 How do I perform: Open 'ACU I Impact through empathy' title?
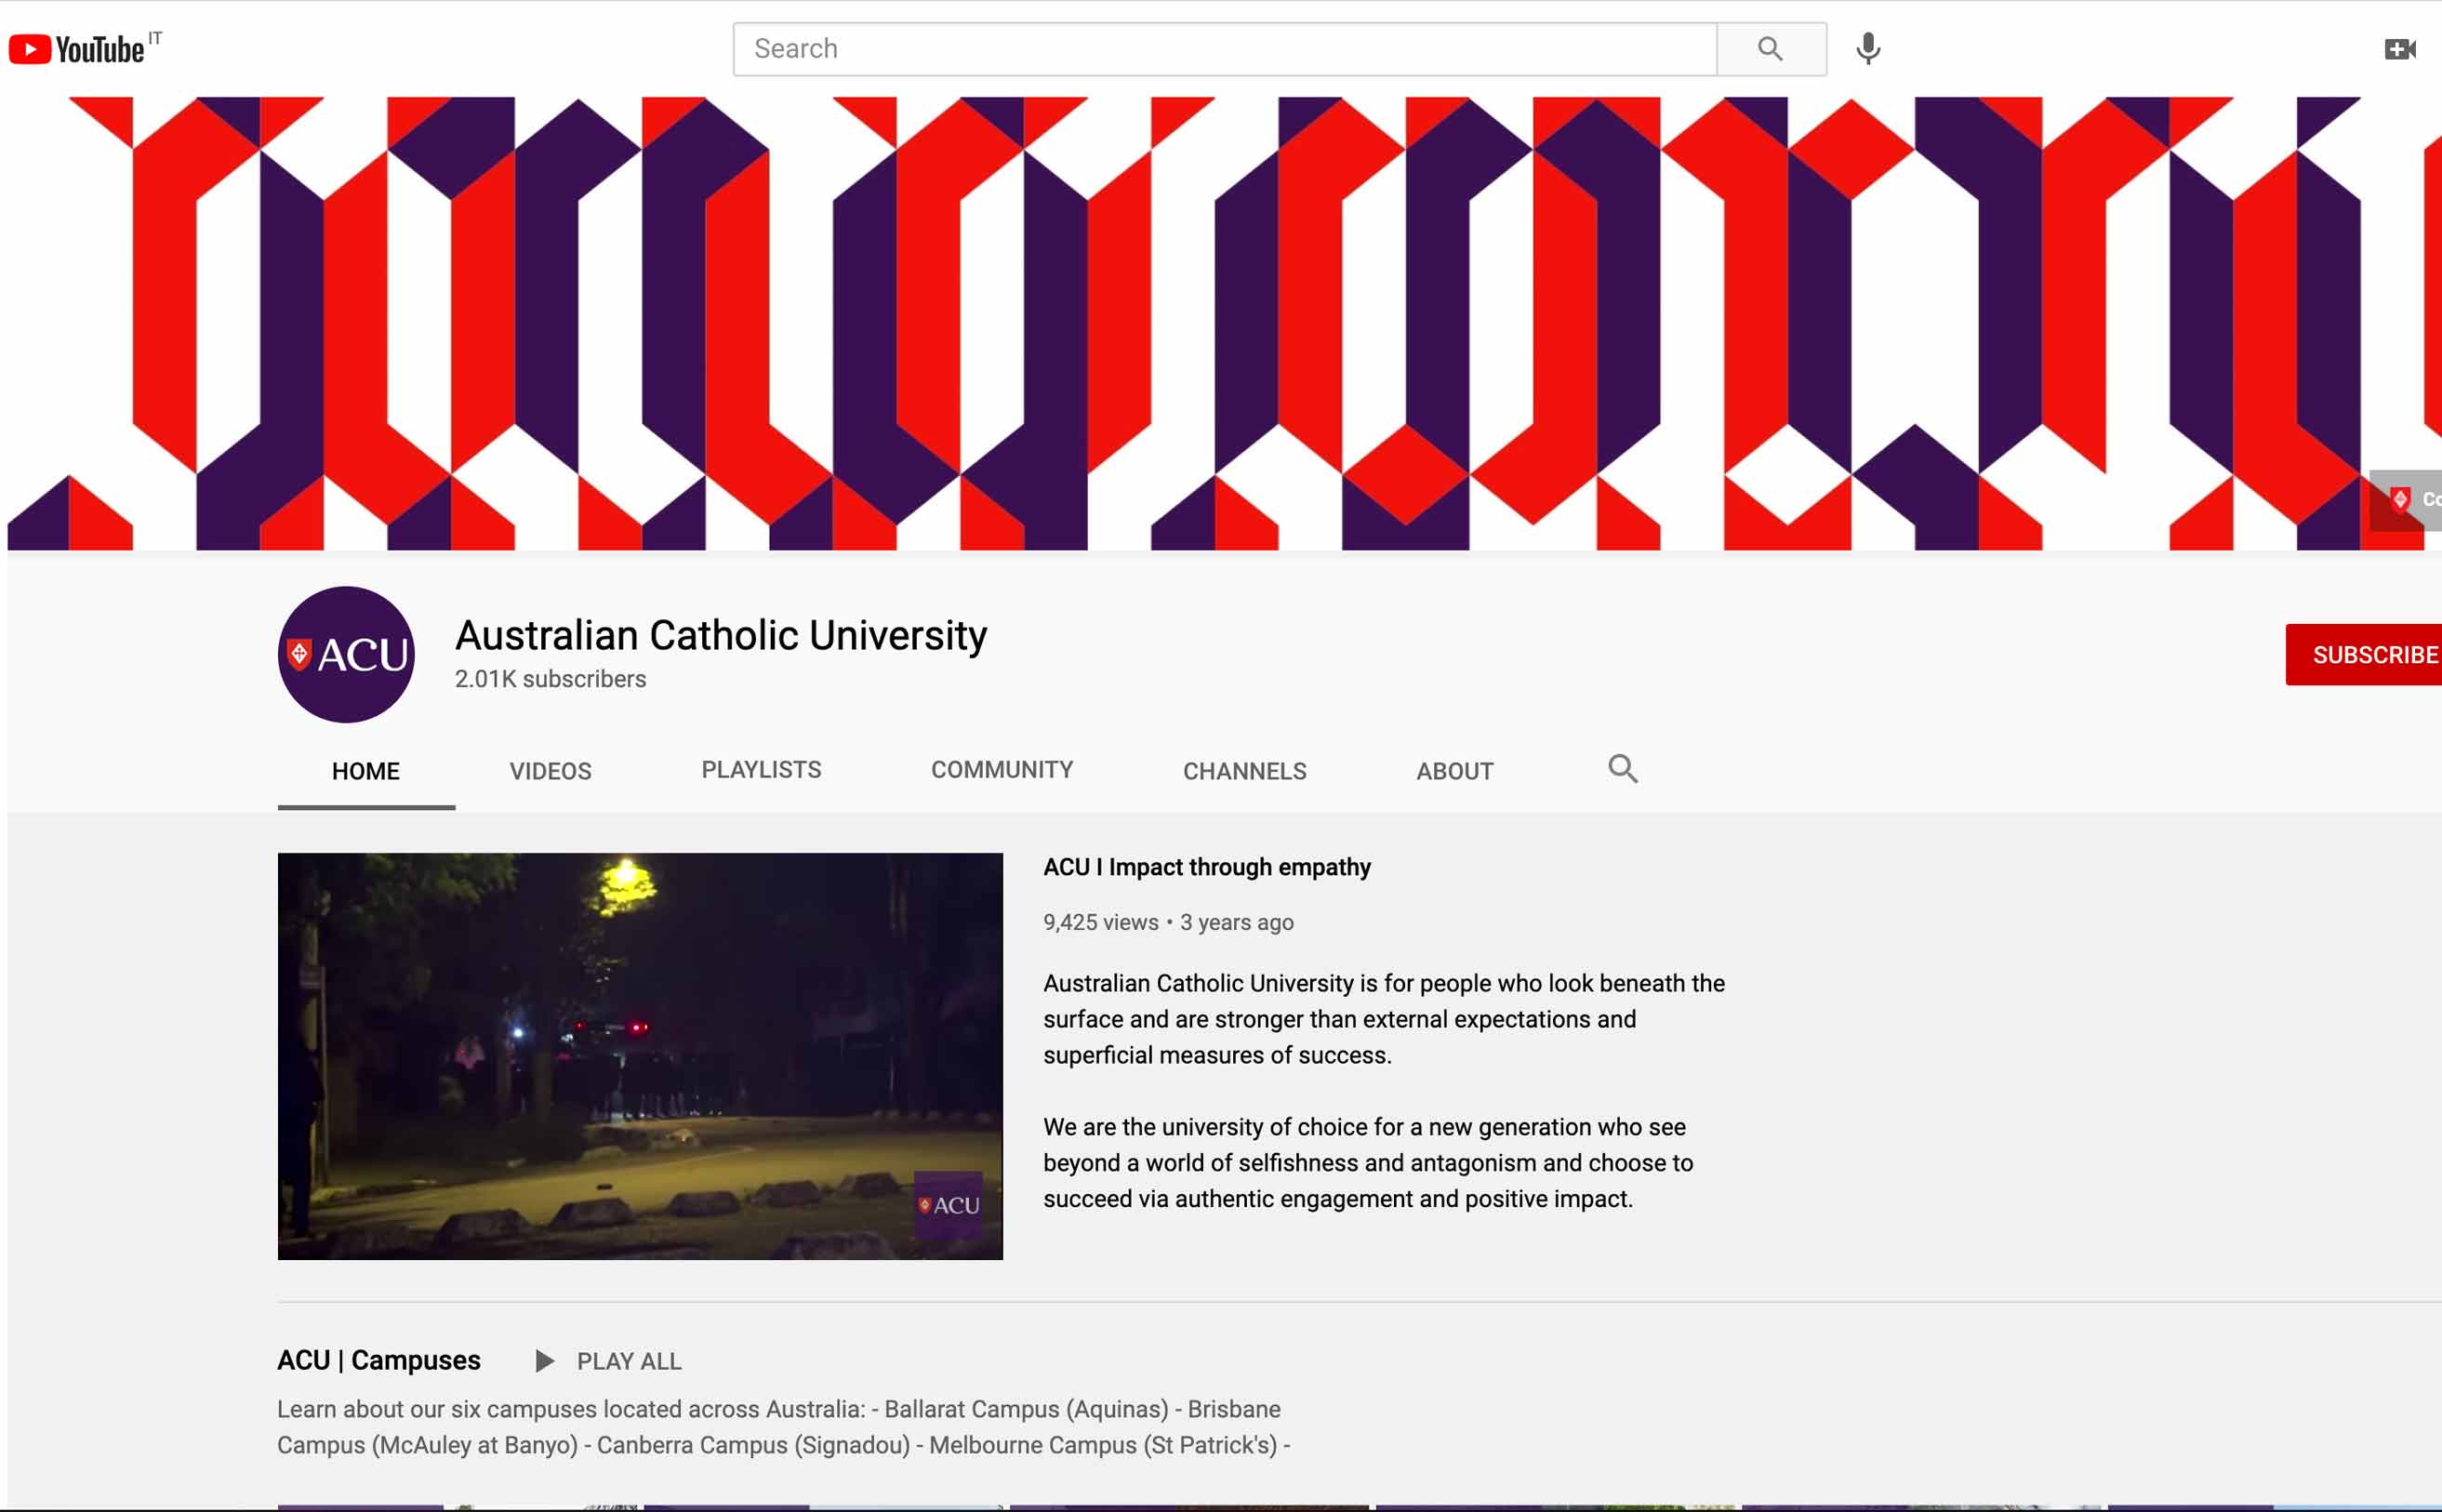(x=1207, y=867)
